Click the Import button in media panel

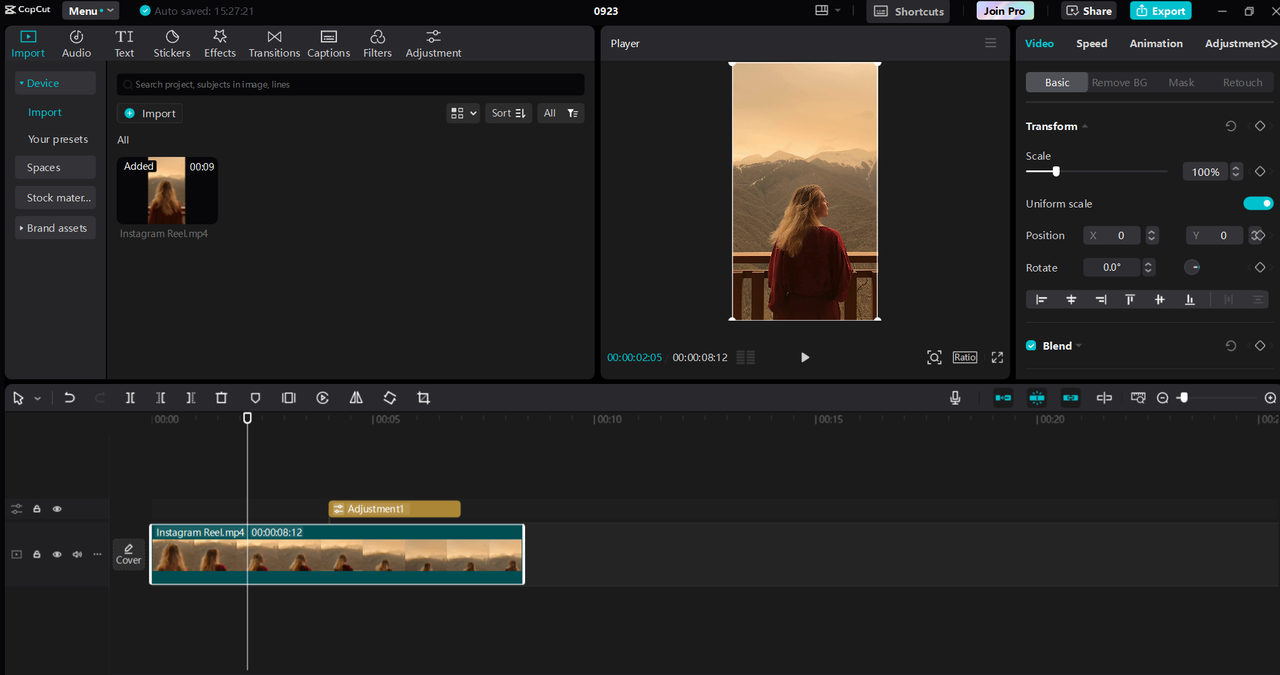150,113
